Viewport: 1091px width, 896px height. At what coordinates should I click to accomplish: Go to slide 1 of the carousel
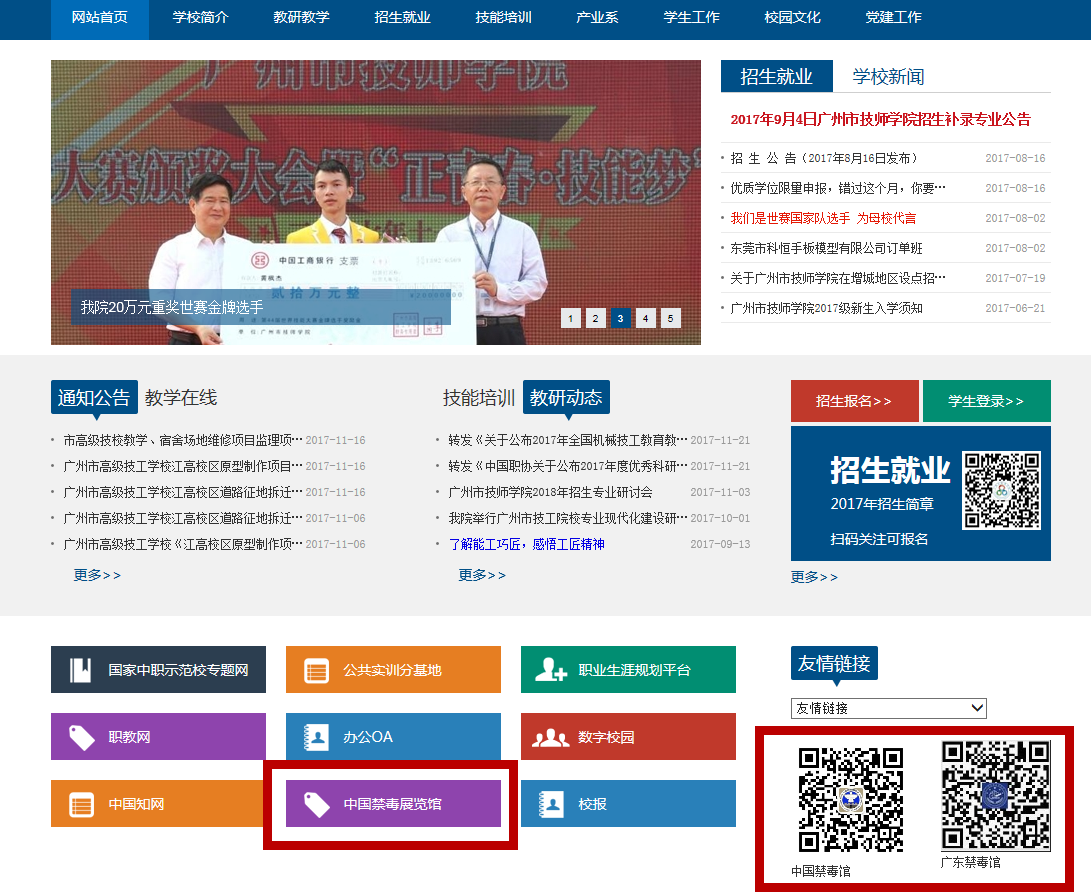point(571,319)
